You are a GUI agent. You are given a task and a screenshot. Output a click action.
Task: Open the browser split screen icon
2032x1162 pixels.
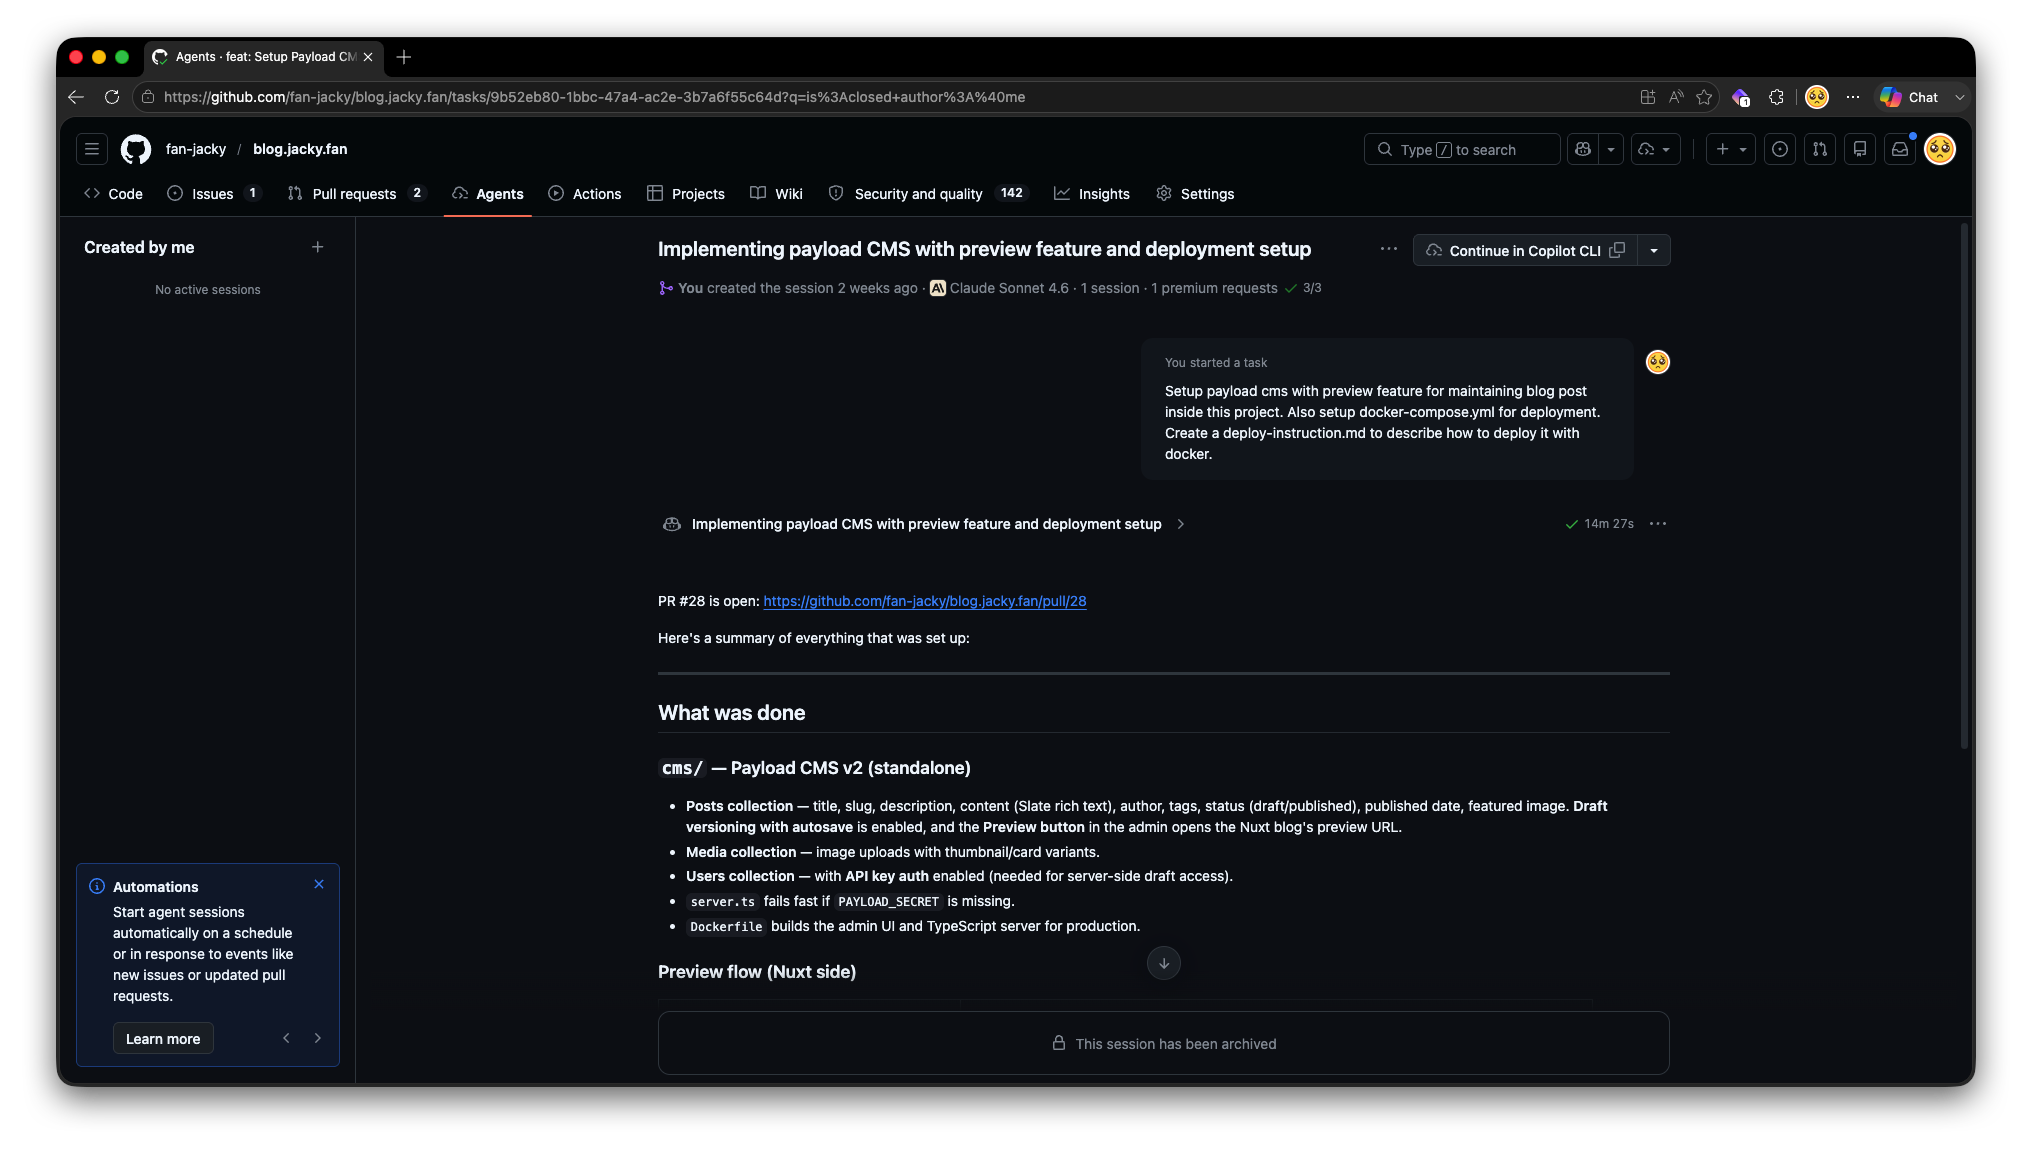point(1648,97)
